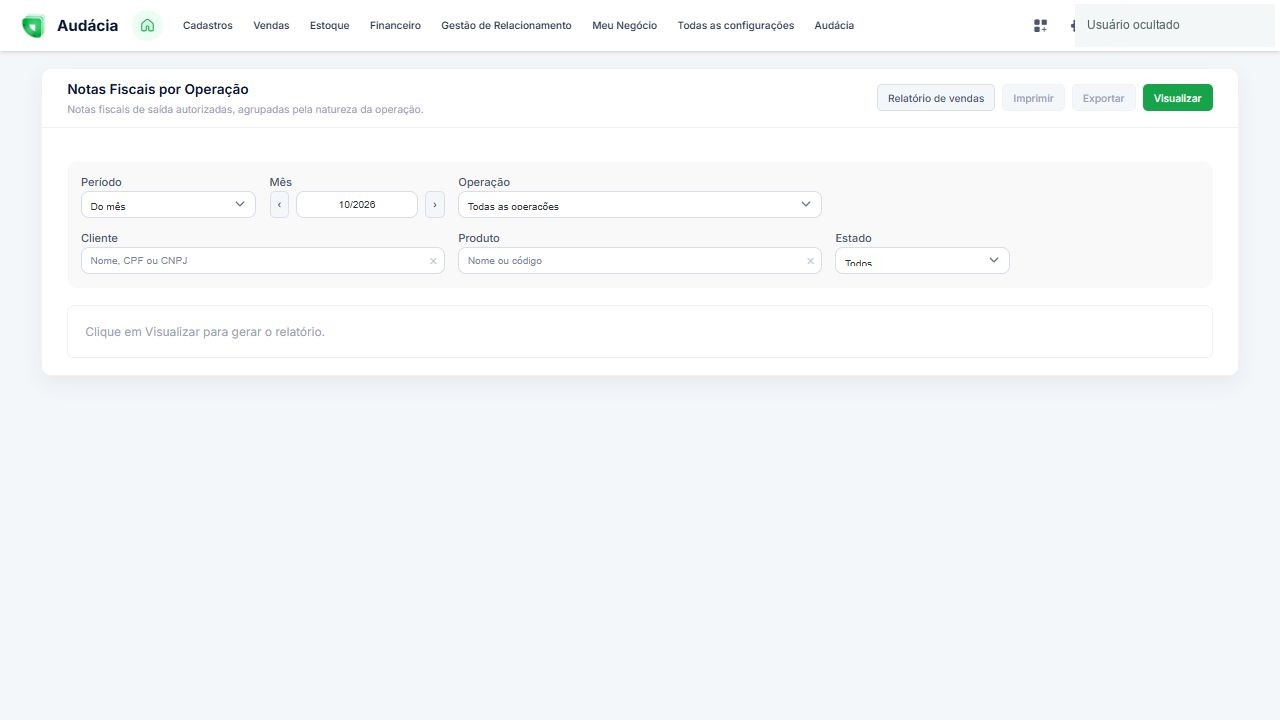This screenshot has width=1280, height=720.
Task: Open Gestão de Relacionamento menu
Action: click(506, 26)
